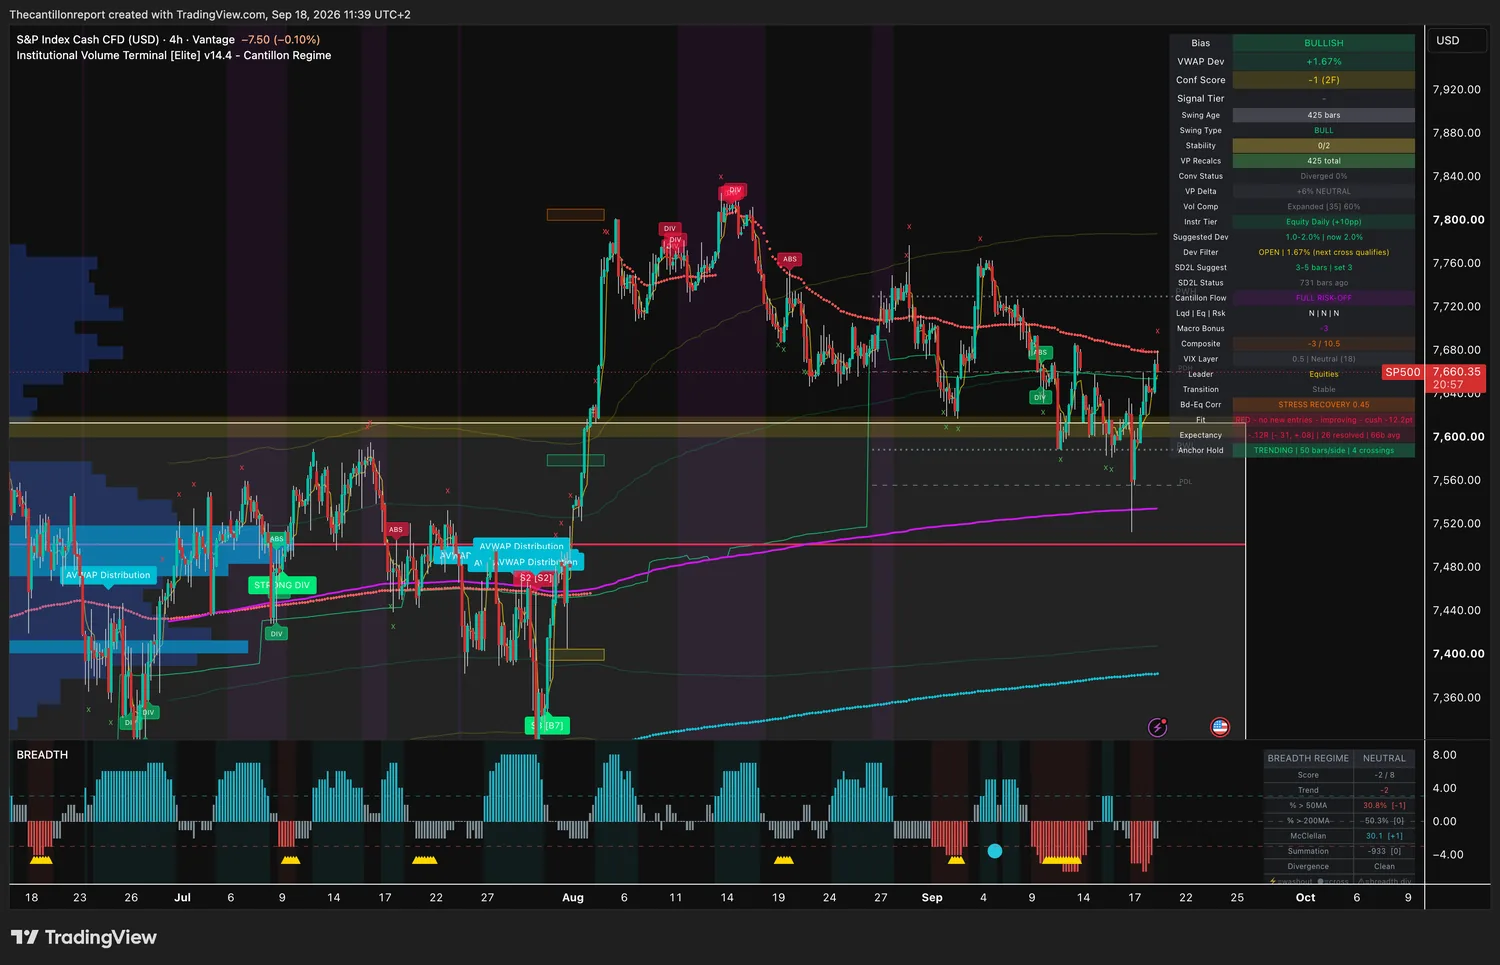
Task: Click the Institutional Volume Terminal indicator title
Action: point(174,55)
